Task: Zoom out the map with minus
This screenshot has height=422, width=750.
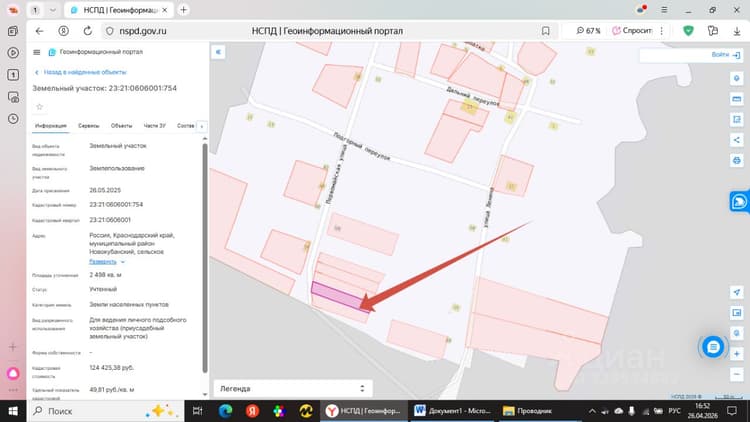Action: pos(737,374)
